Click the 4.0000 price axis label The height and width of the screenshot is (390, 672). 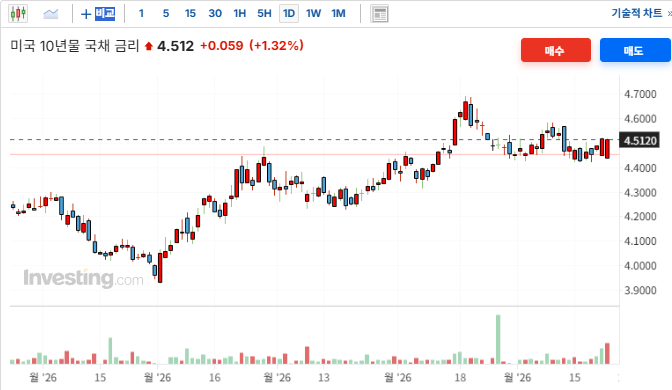pos(640,266)
